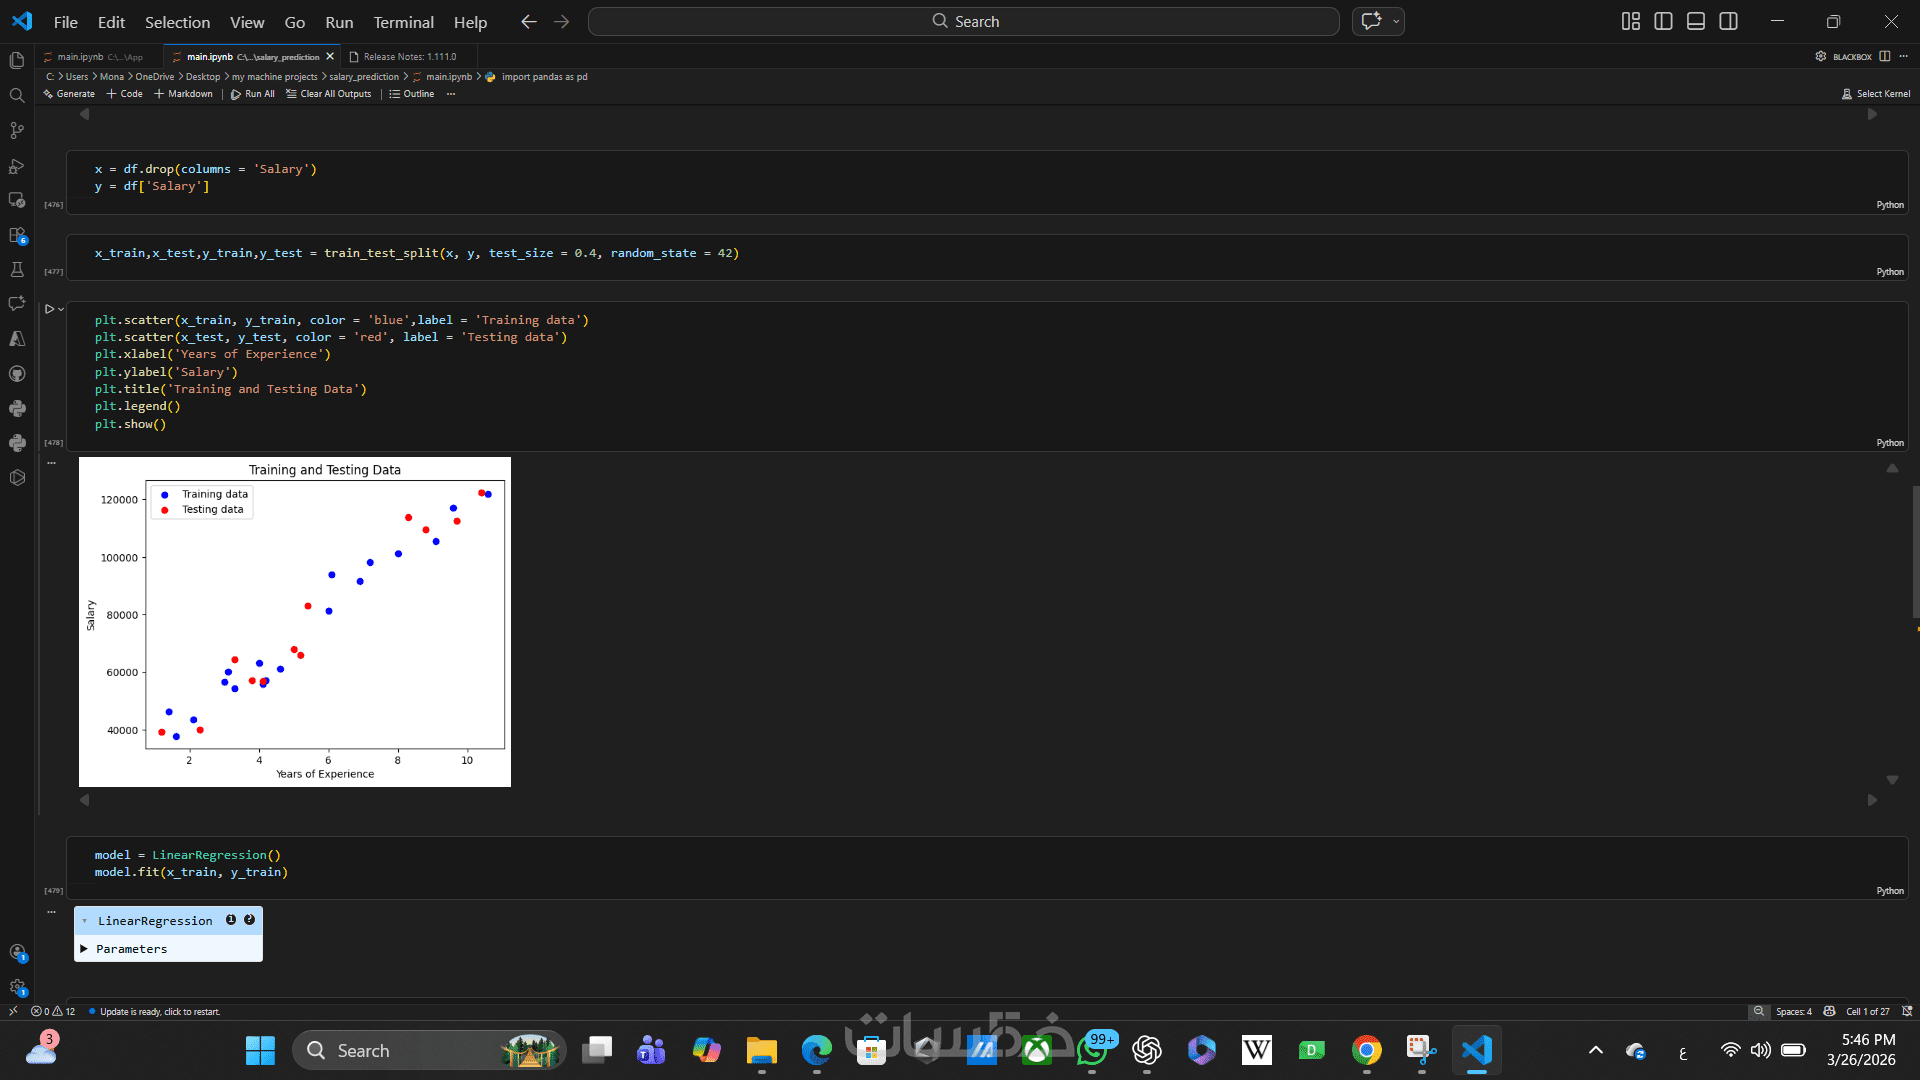Toggle the bottom panel layout button
This screenshot has width=1920, height=1080.
pos(1696,21)
